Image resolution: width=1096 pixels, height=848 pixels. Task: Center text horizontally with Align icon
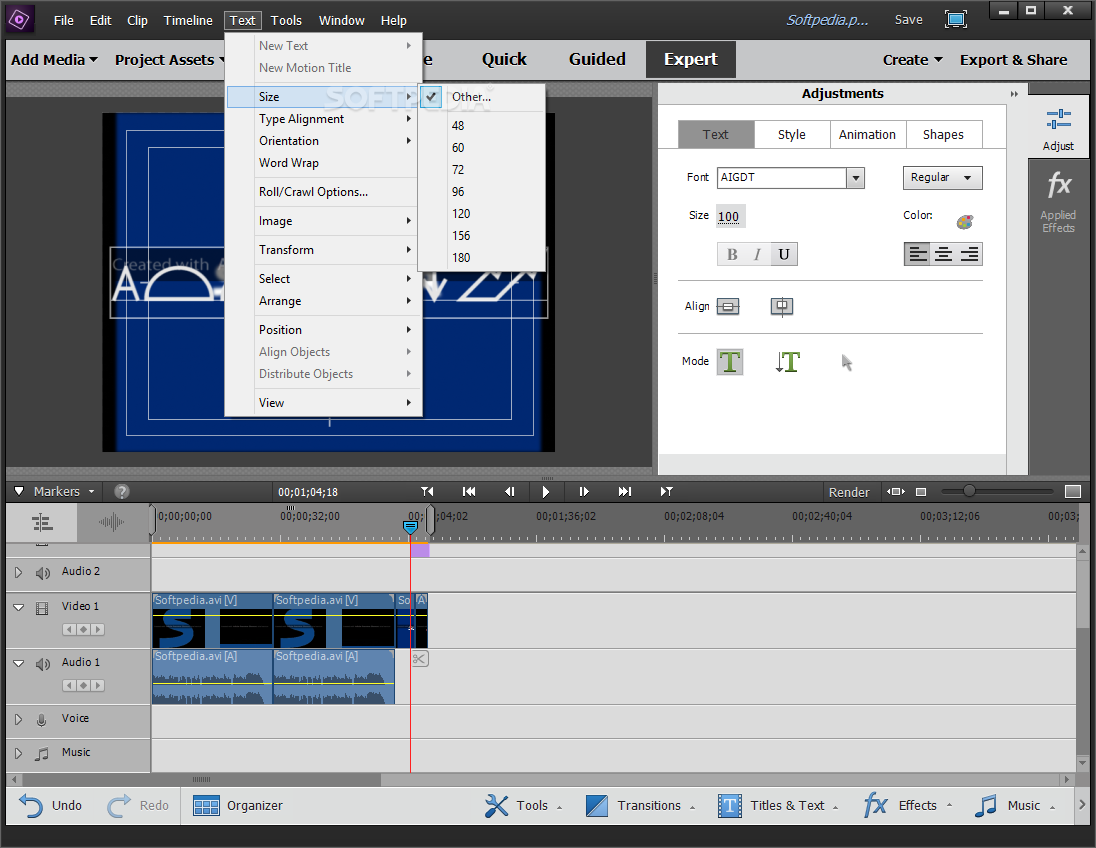coord(781,306)
